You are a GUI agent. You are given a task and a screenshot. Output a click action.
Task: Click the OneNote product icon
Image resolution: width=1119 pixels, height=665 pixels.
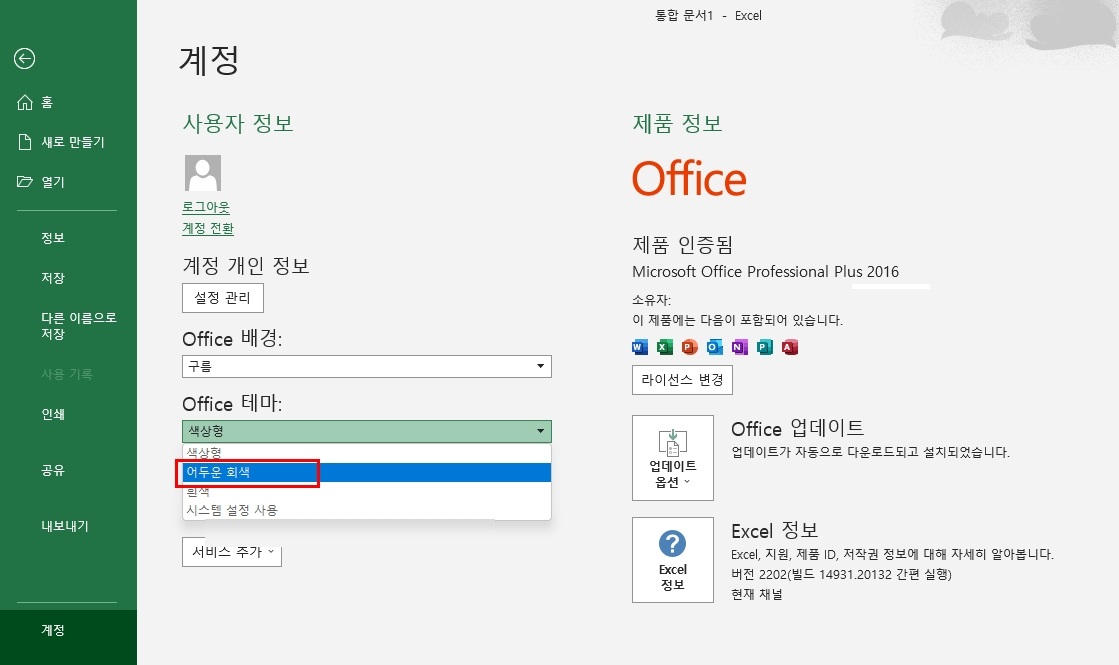tap(739, 347)
